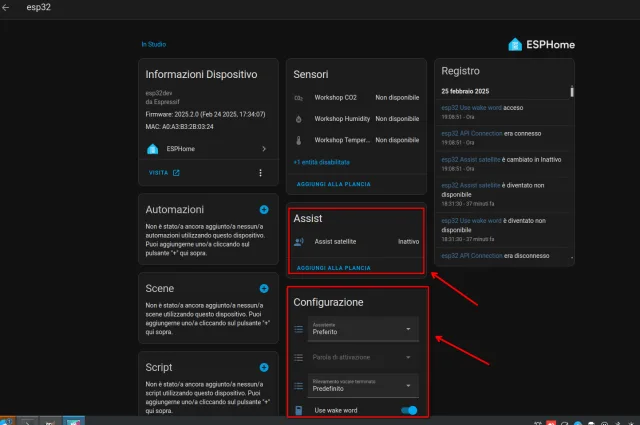Open the Parola di attivazione dropdown
This screenshot has height=425, width=640.
(x=363, y=357)
